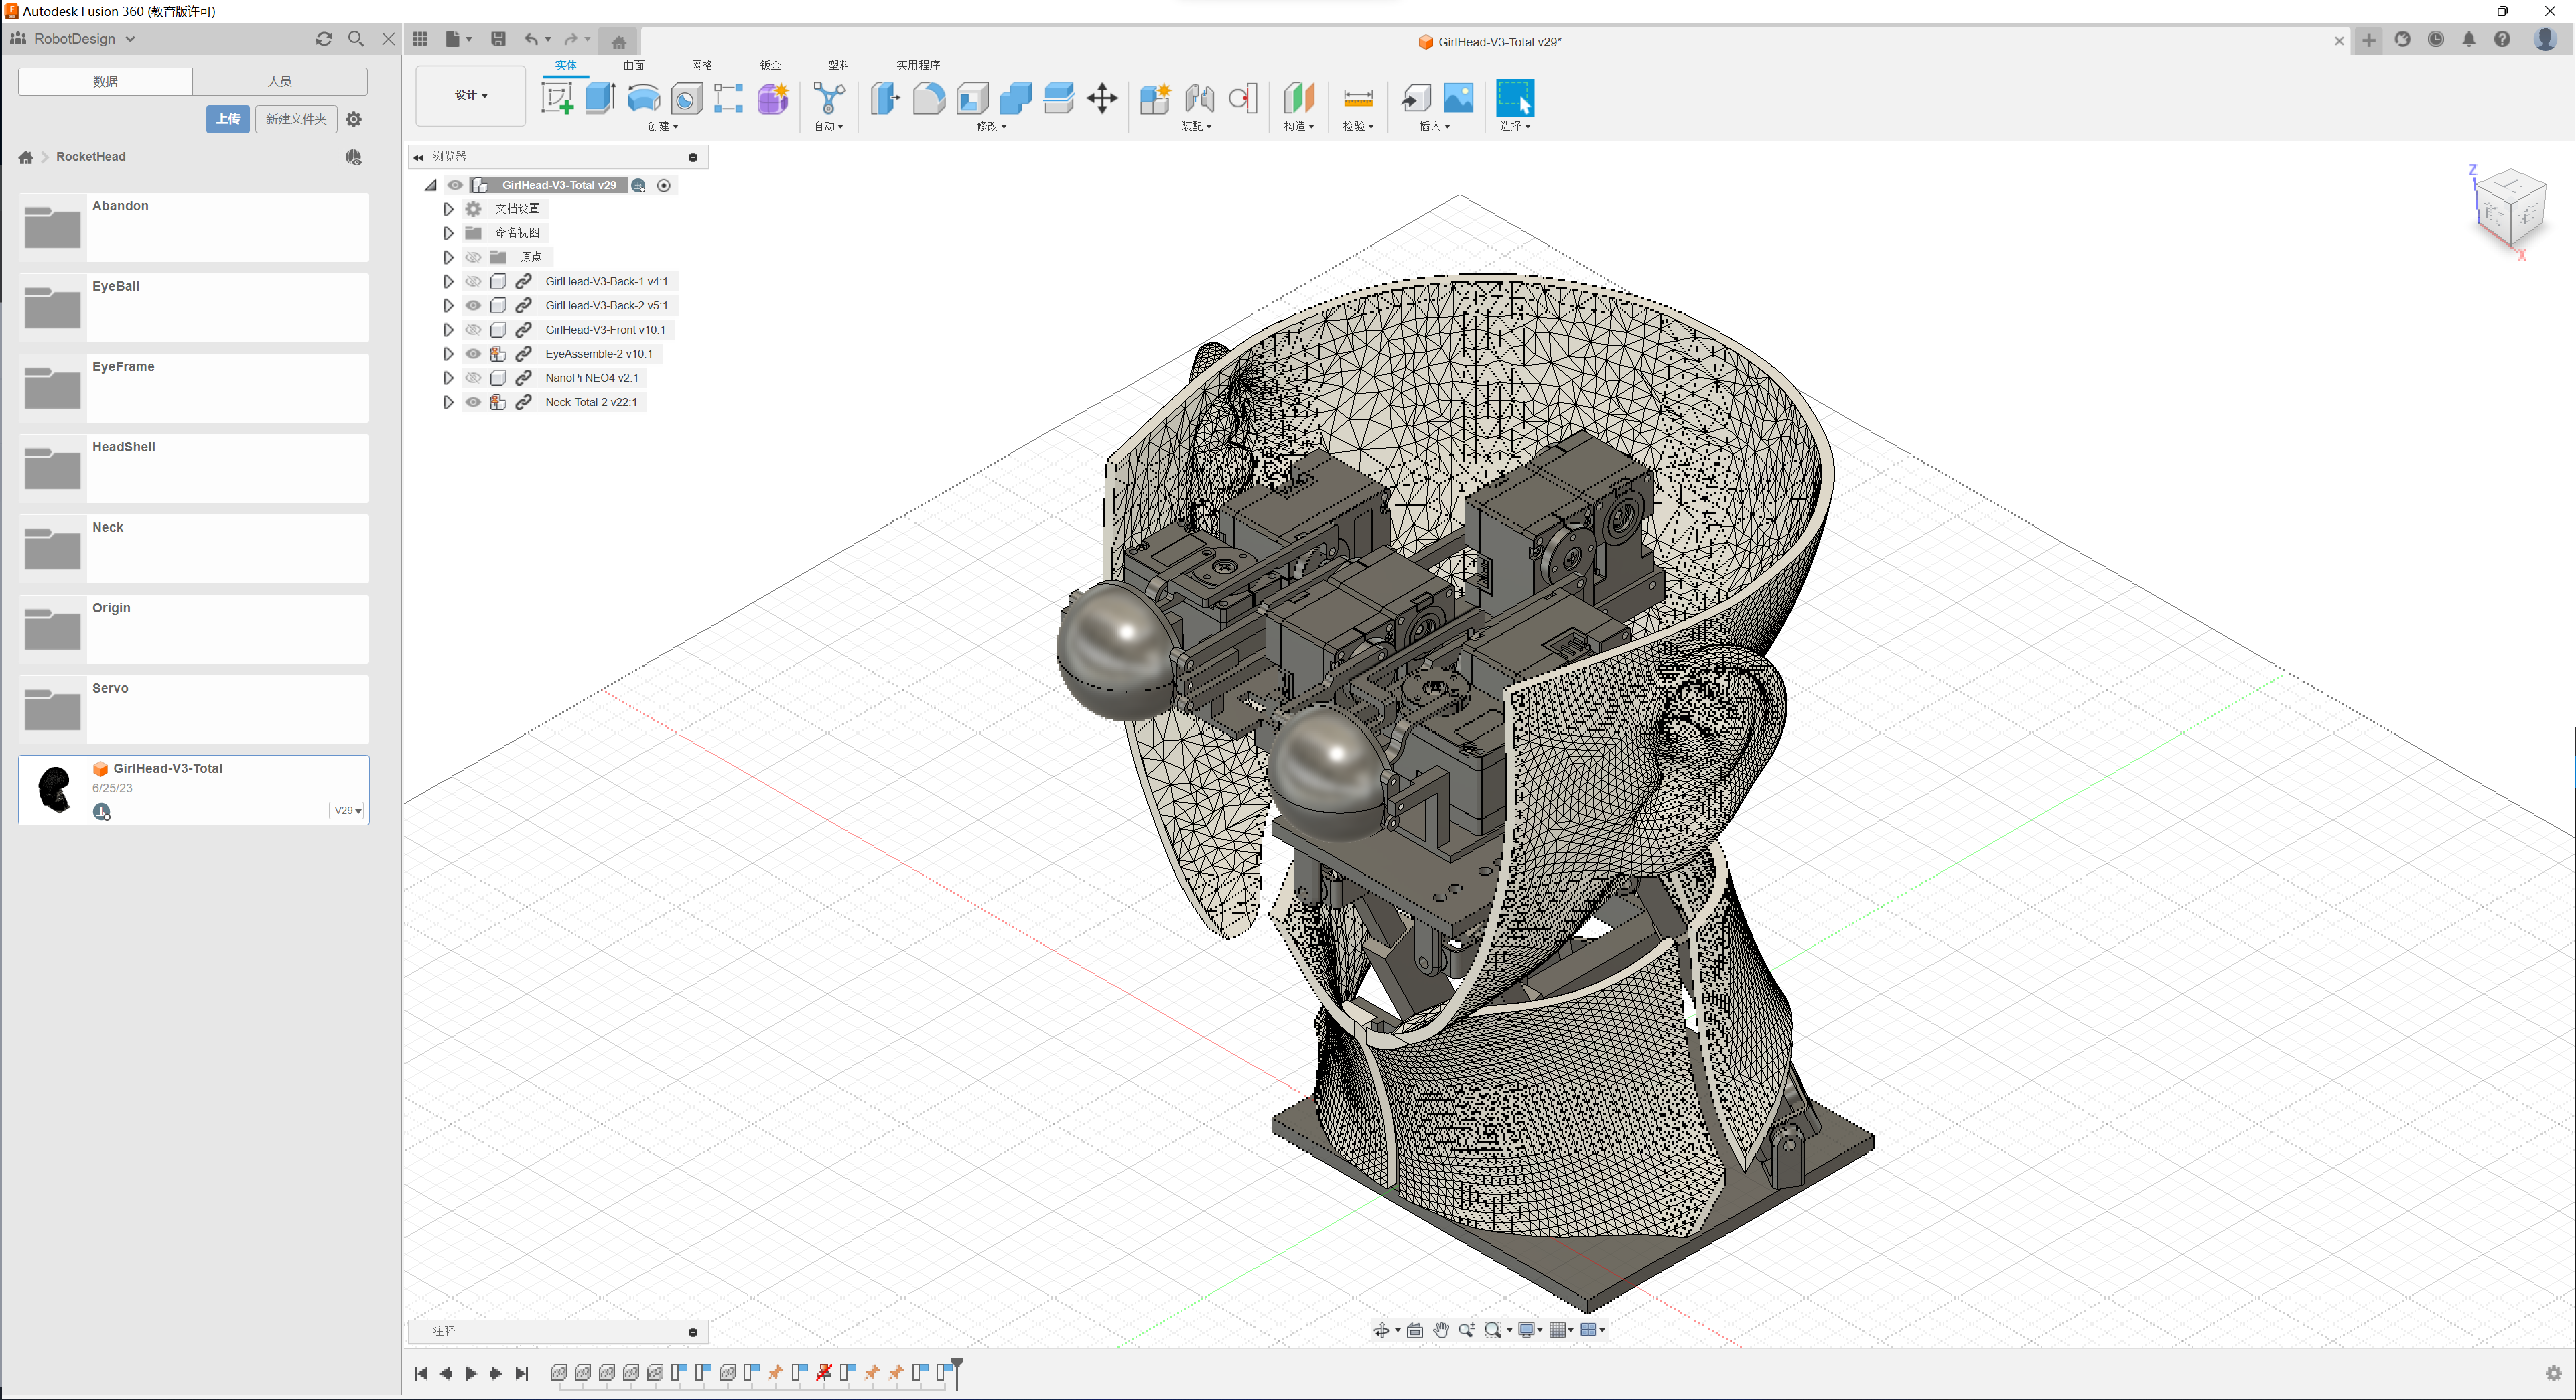Image resolution: width=2576 pixels, height=1400 pixels.
Task: Switch to the 网格 tab
Action: (702, 65)
